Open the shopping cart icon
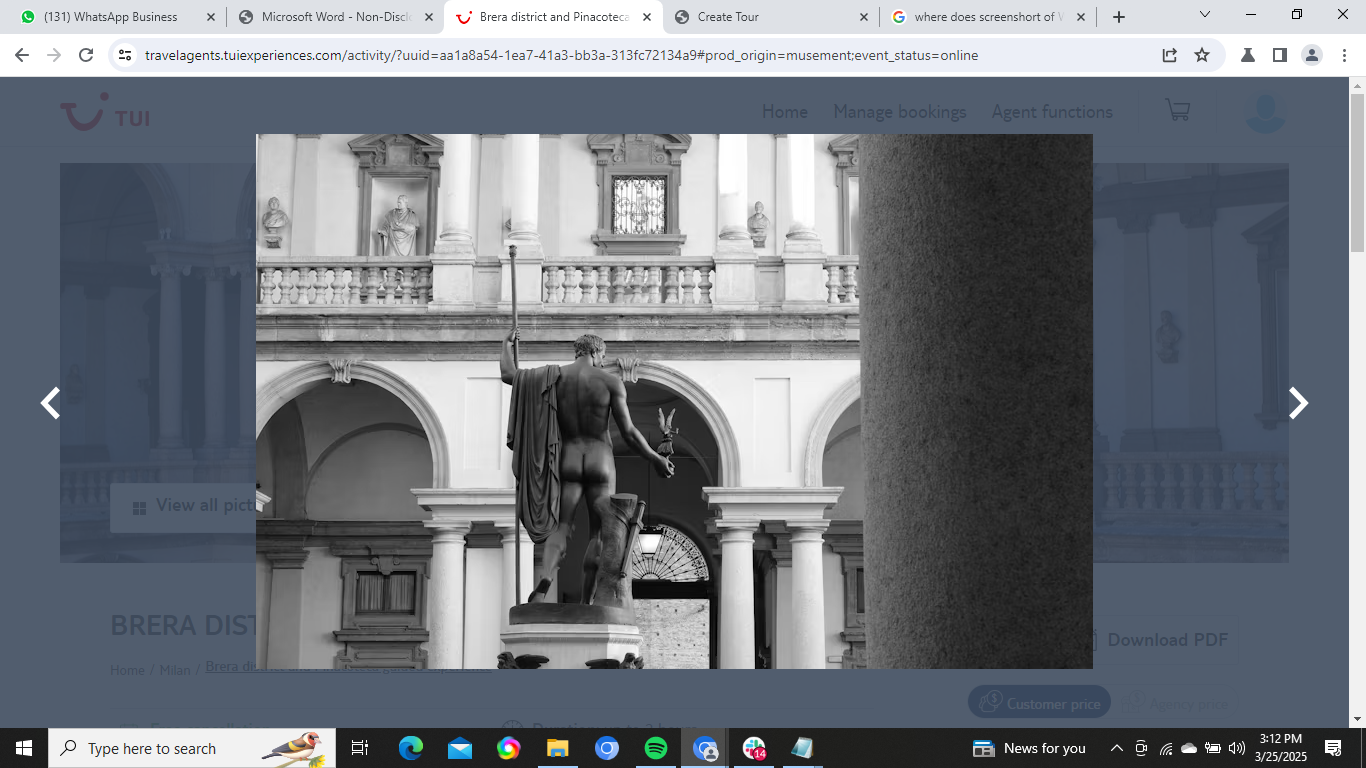1366x768 pixels. coord(1178,111)
